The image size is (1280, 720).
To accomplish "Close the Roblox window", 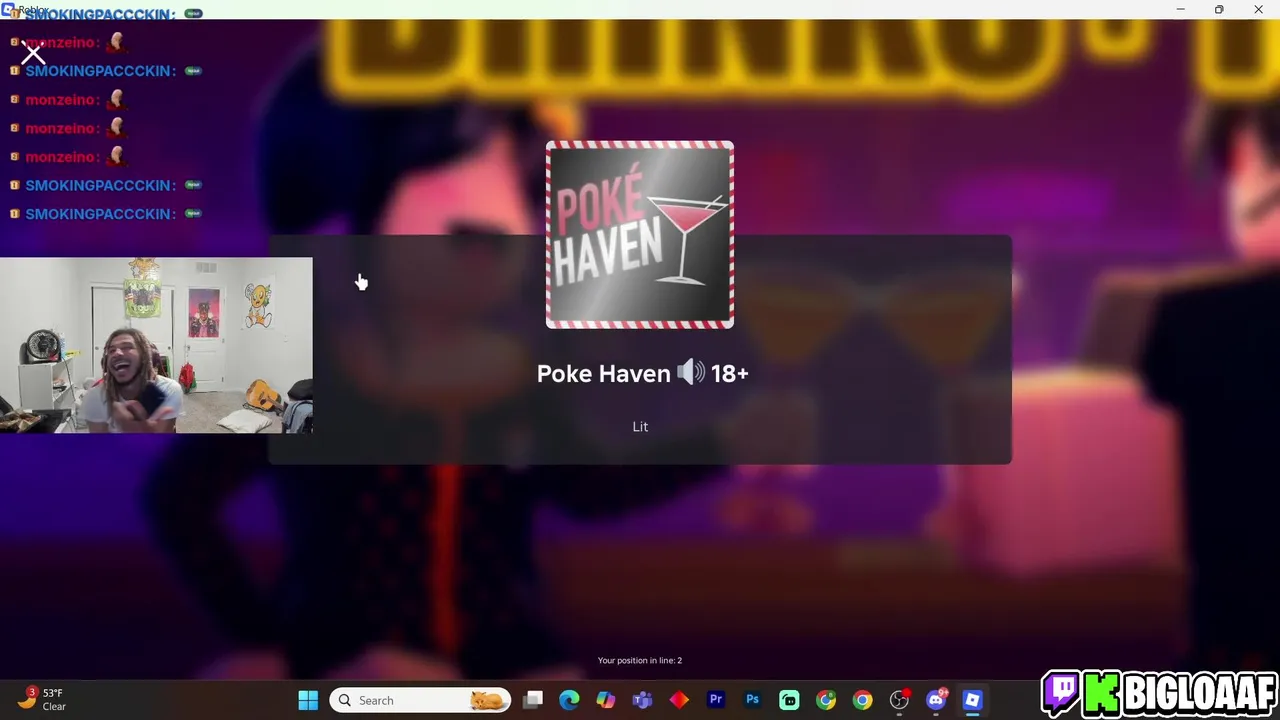I will 1258,9.
